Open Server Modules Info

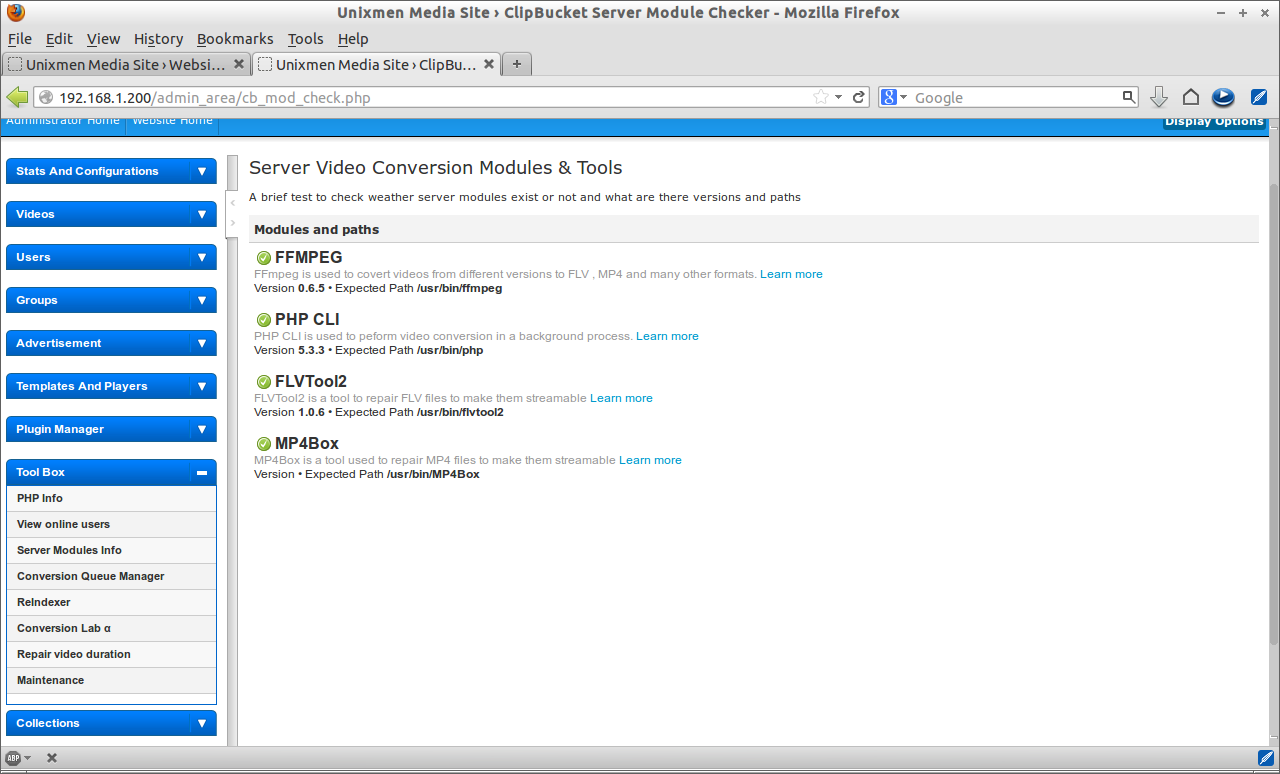pos(111,550)
